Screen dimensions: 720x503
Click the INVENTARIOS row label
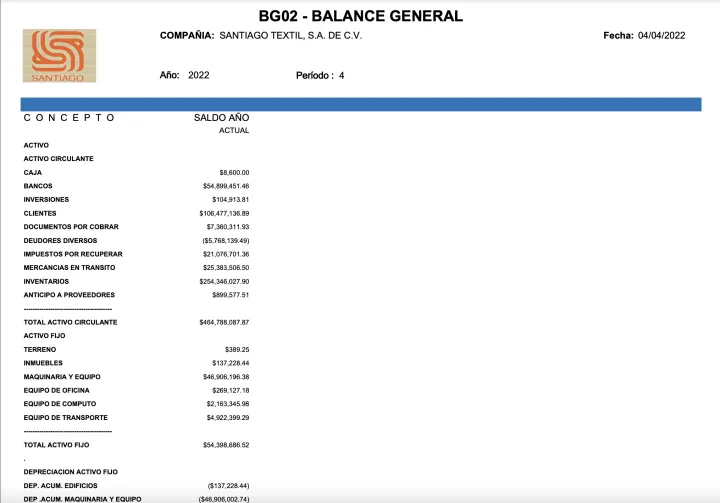(46, 281)
